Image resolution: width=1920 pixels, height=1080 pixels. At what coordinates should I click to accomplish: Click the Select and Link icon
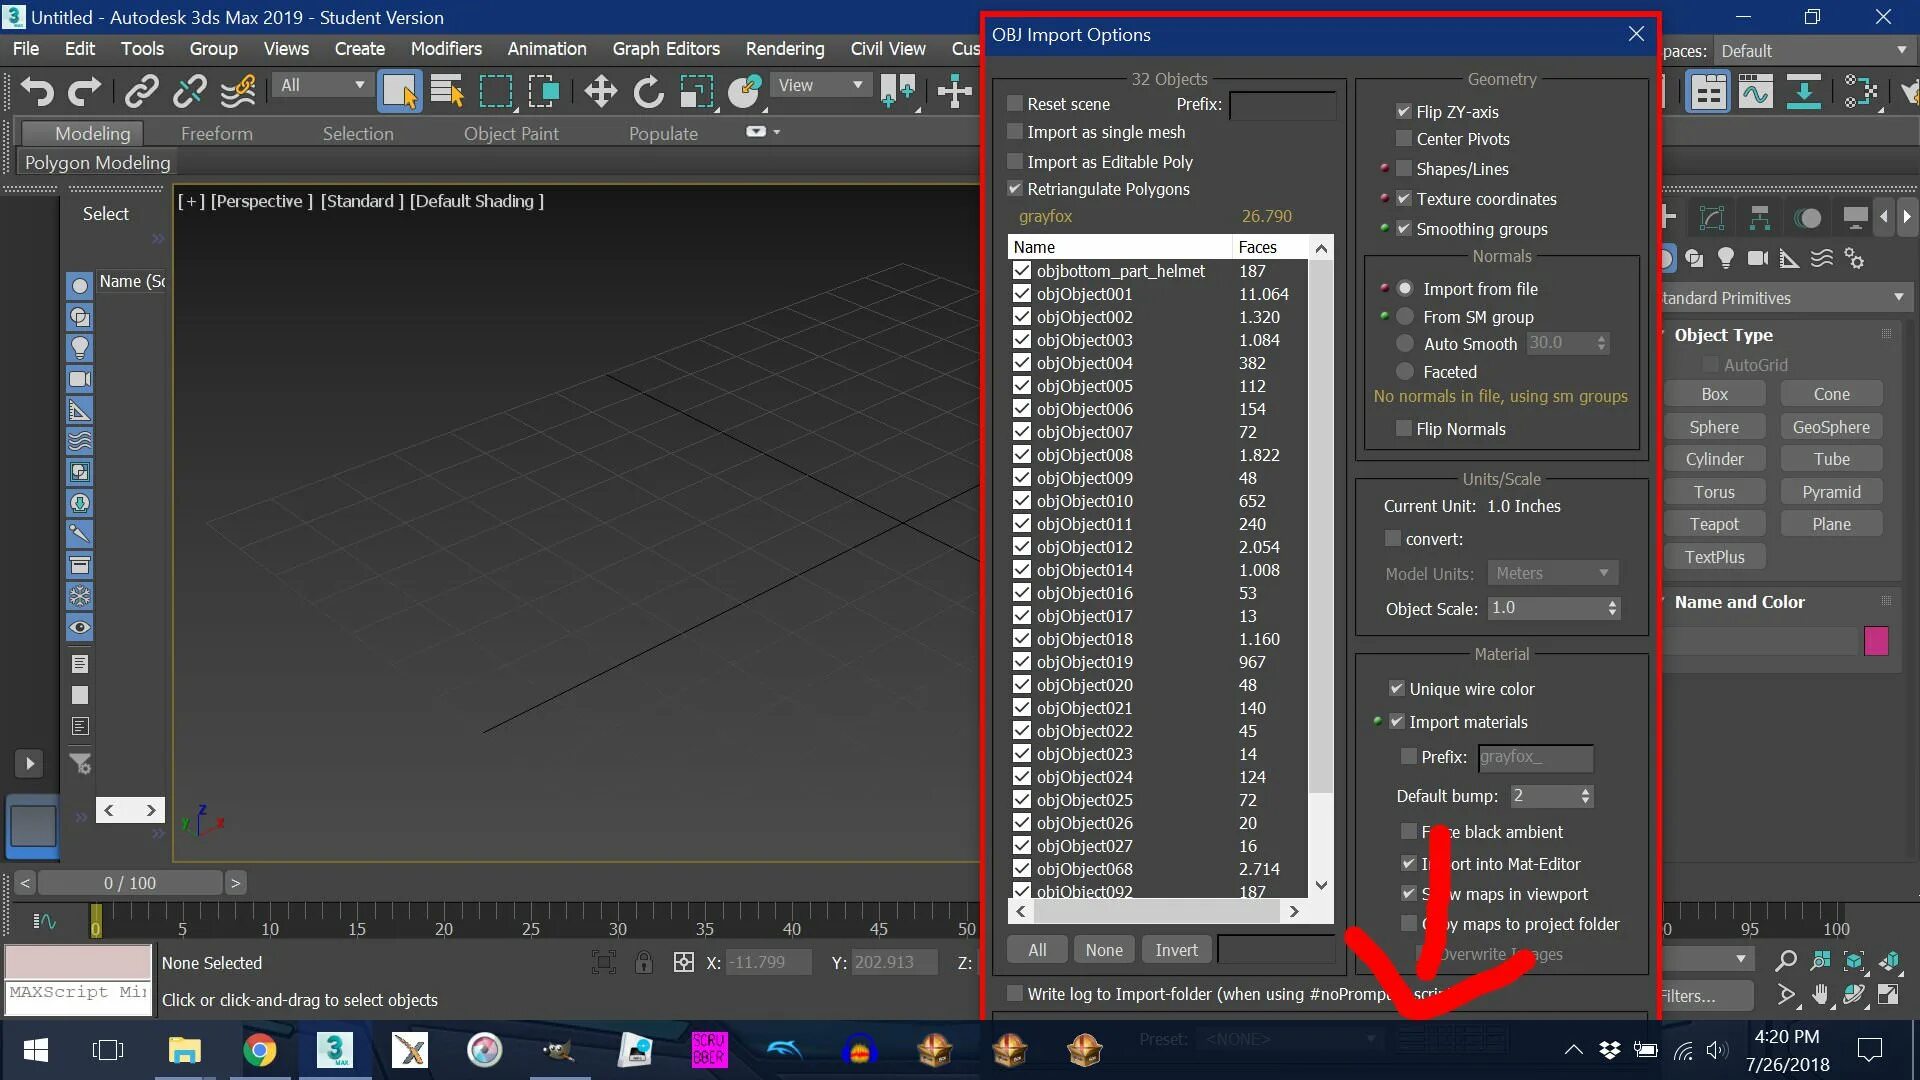coord(141,91)
